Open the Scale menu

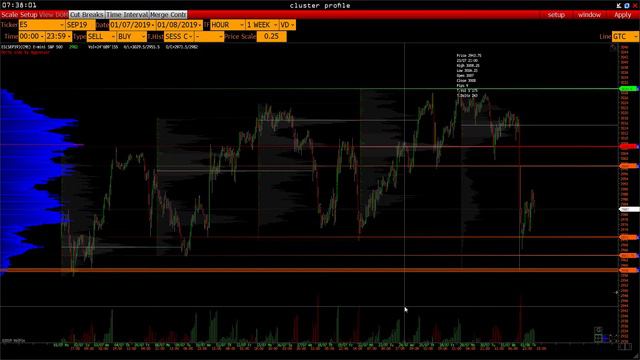point(9,15)
